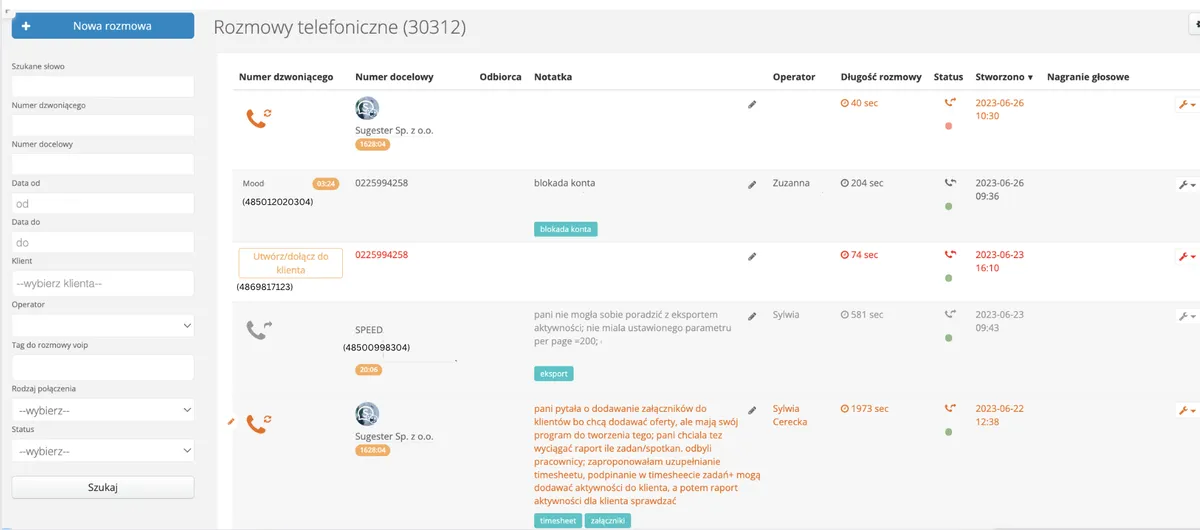1200x530 pixels.
Task: Expand the Status filter dropdown
Action: click(x=102, y=451)
